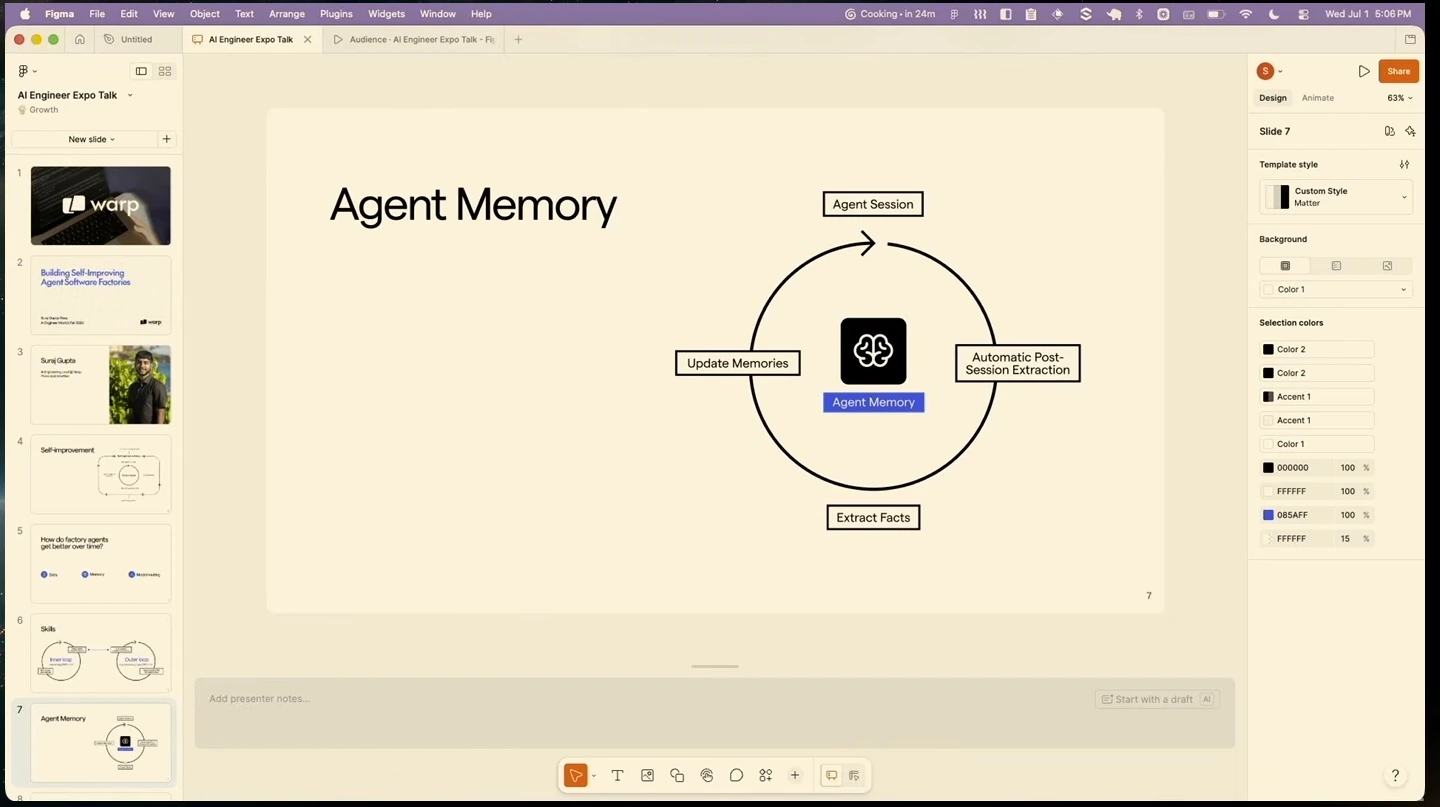Screen dimensions: 1440x807
Task: Expand the file title AI Engineer Expo Talk chevron
Action: click(130, 96)
